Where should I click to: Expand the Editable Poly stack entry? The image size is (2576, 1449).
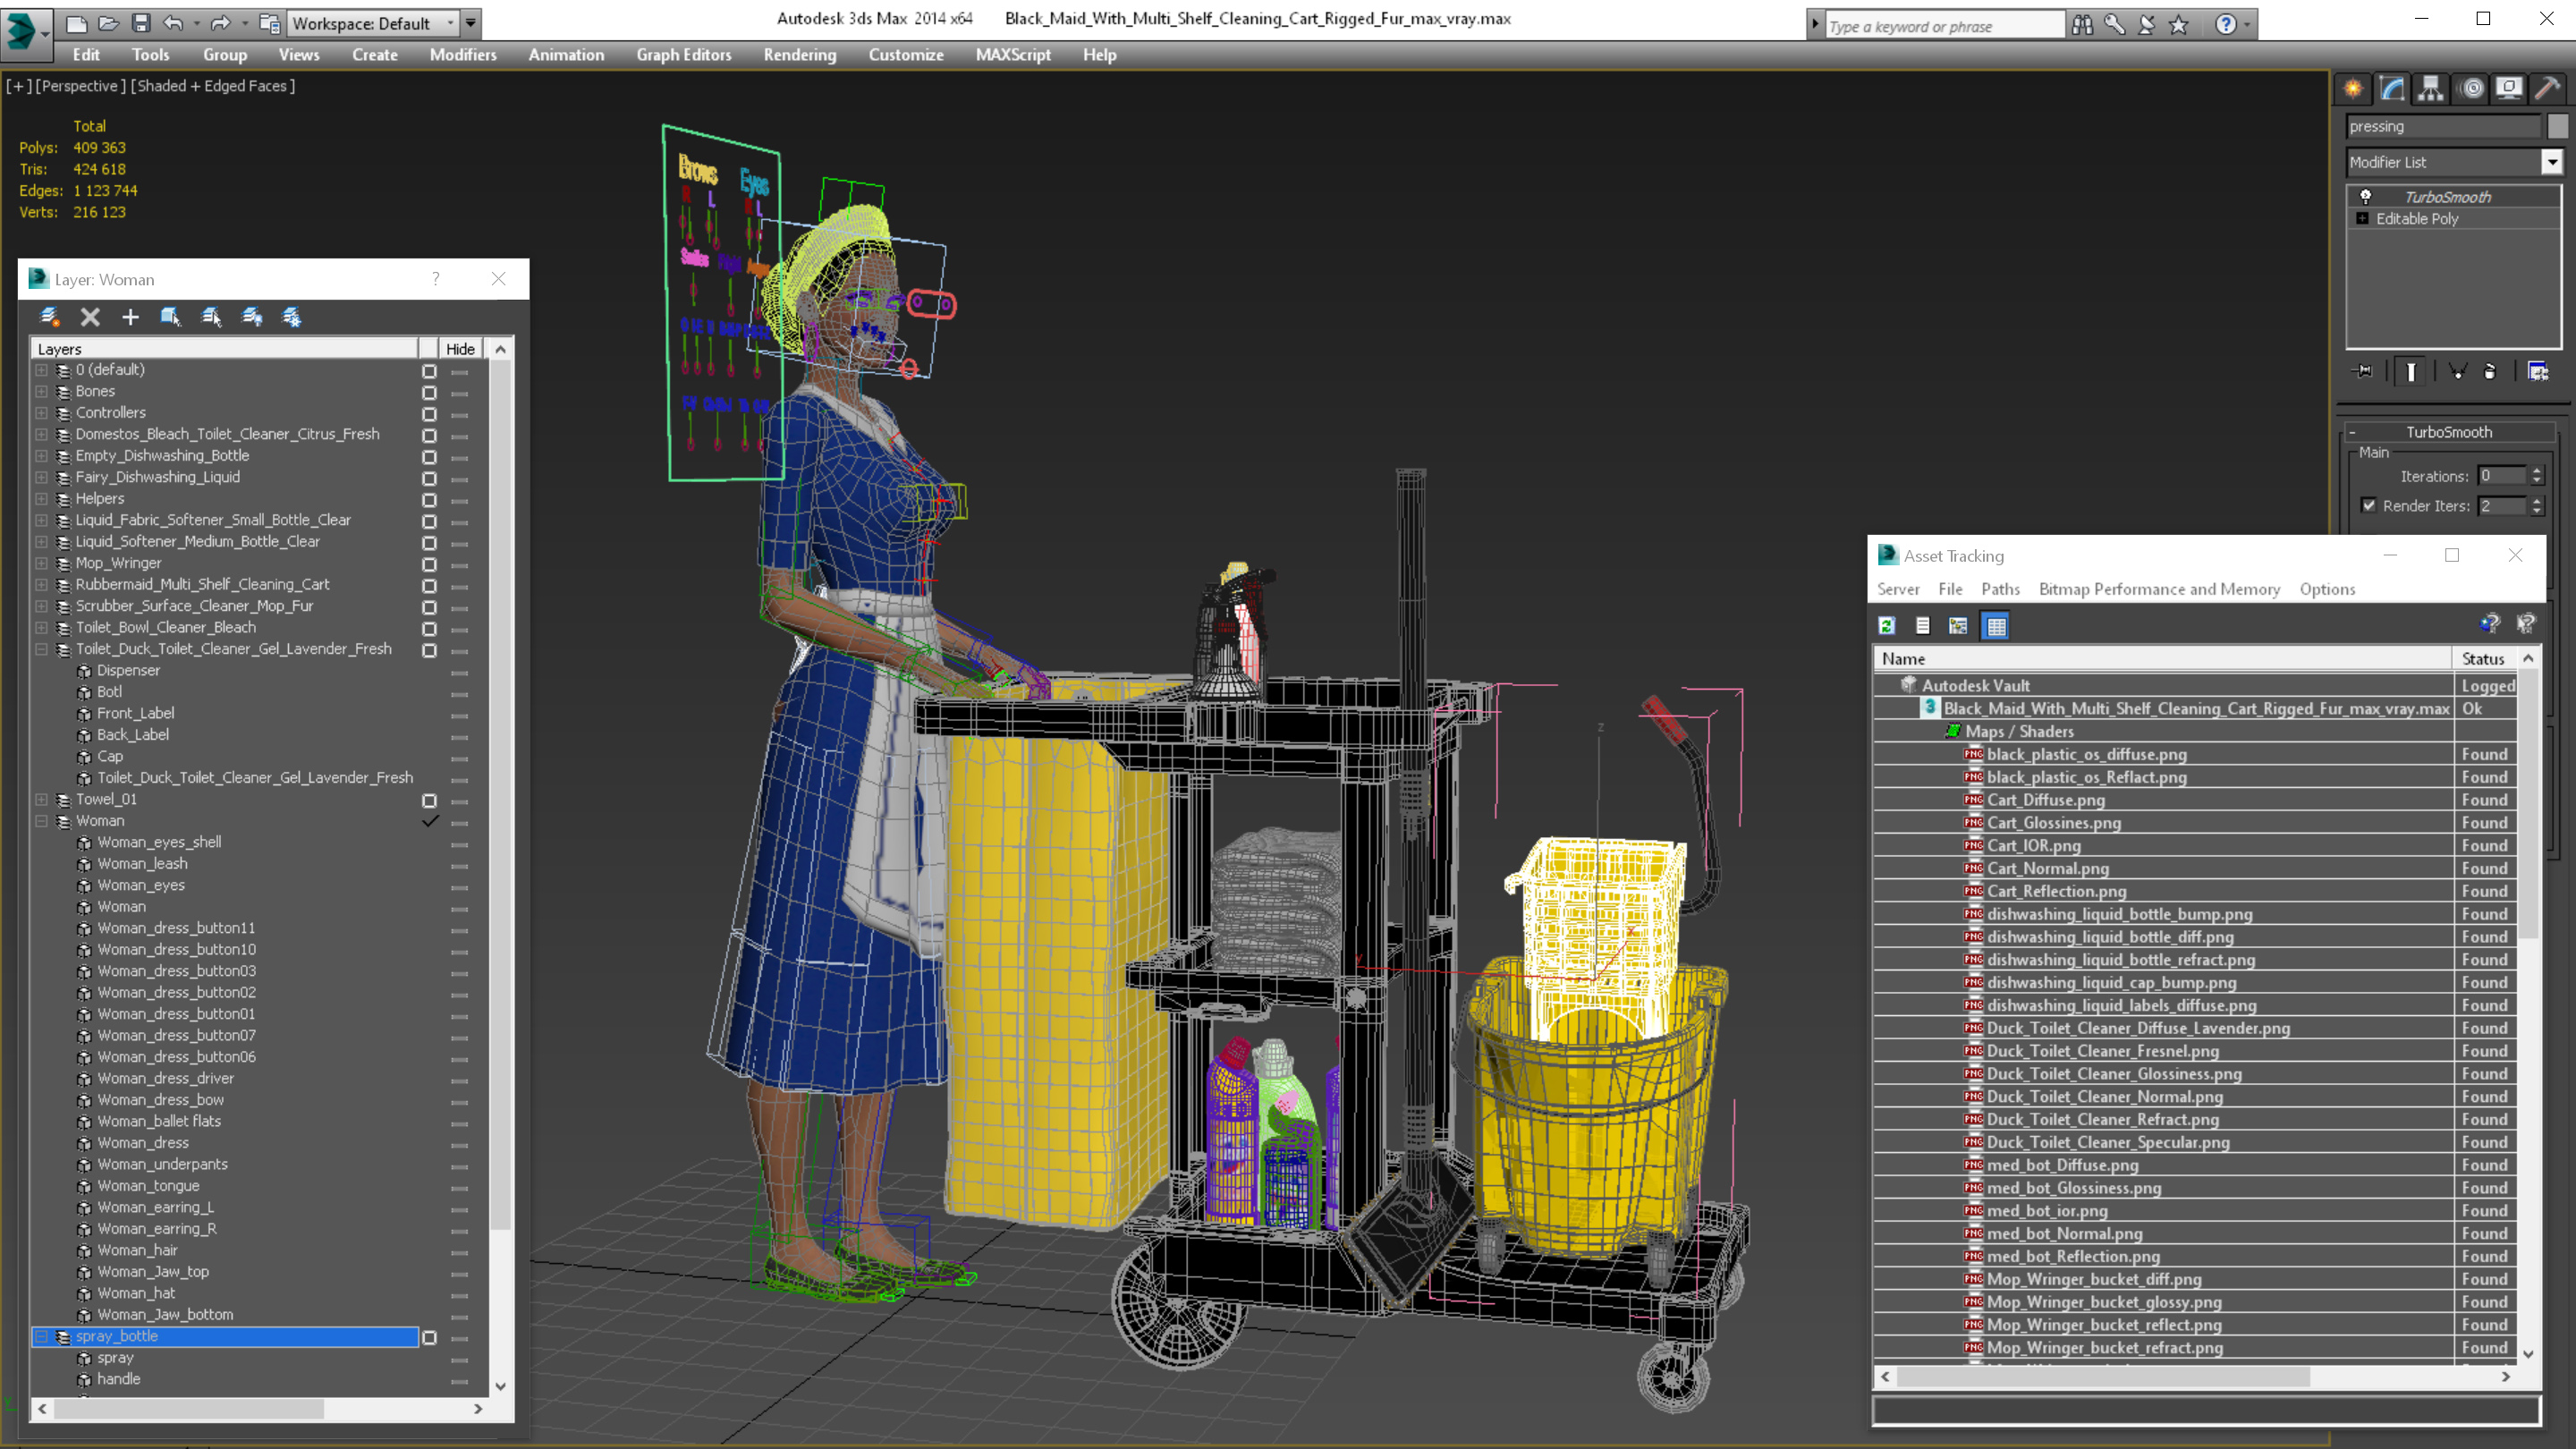(2362, 218)
